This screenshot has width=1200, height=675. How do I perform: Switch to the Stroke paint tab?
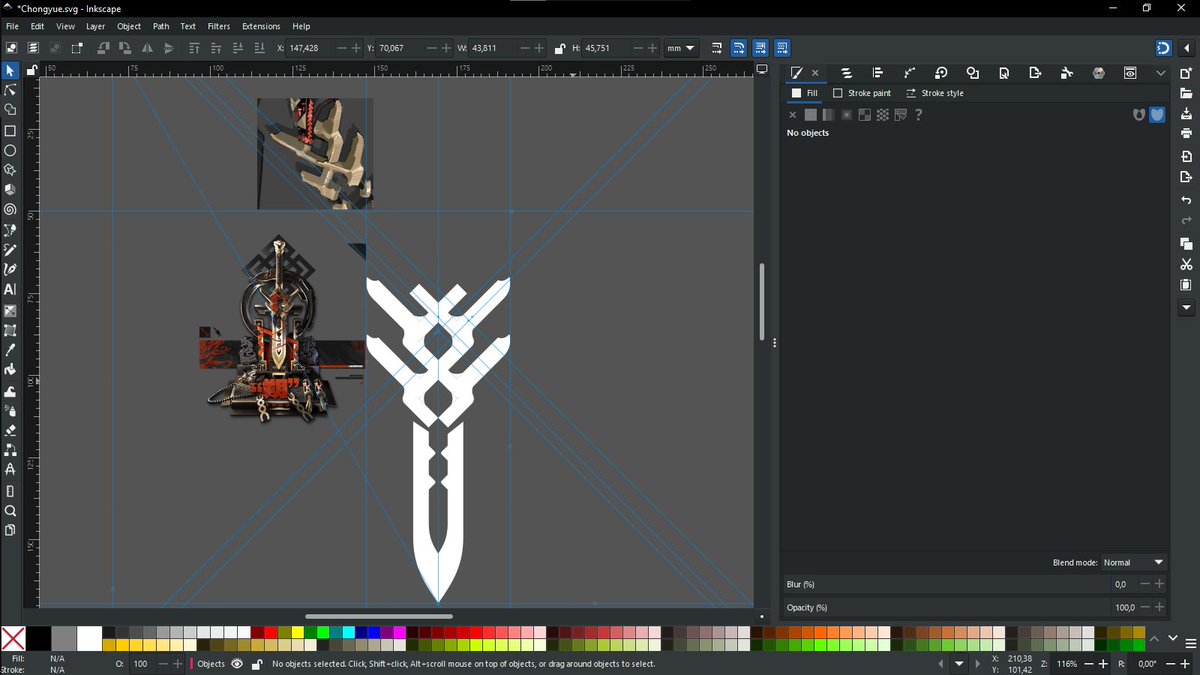(862, 93)
